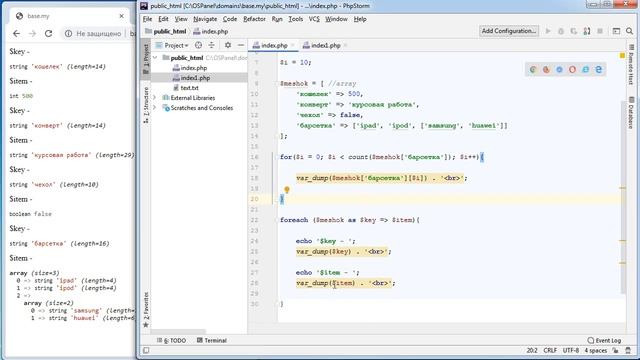This screenshot has width=640, height=360.
Task: Click the yellow lightbulb intention icon
Action: tap(287, 189)
